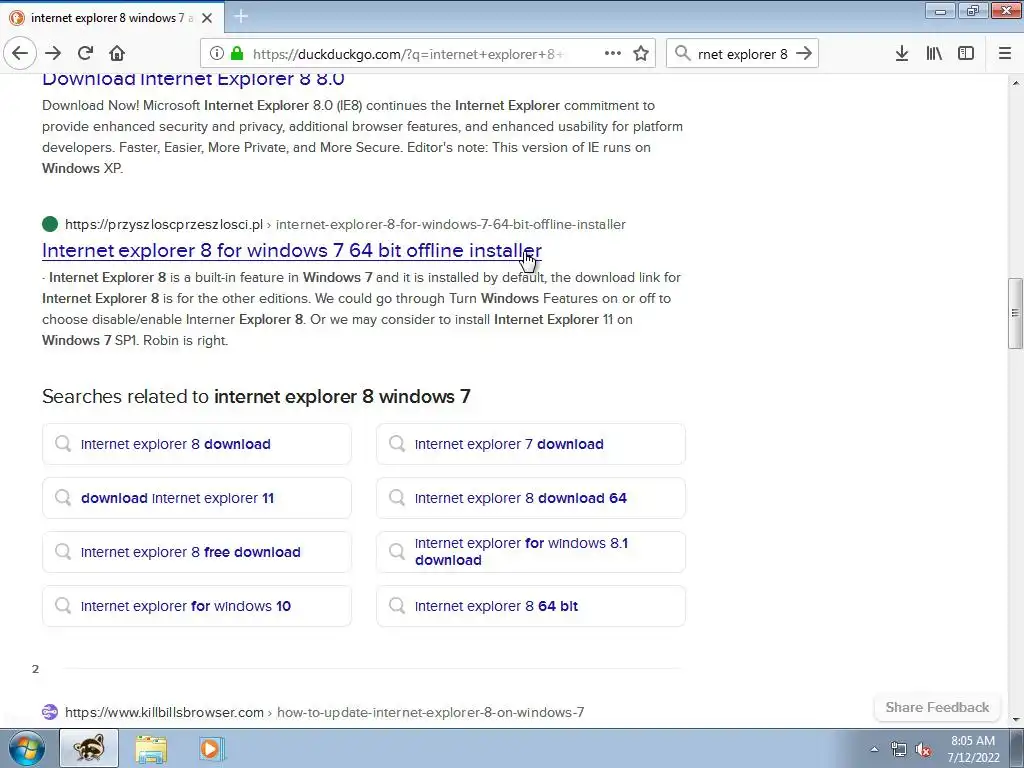
Task: Search related 'internet explorer 8 free download'
Action: point(197,552)
